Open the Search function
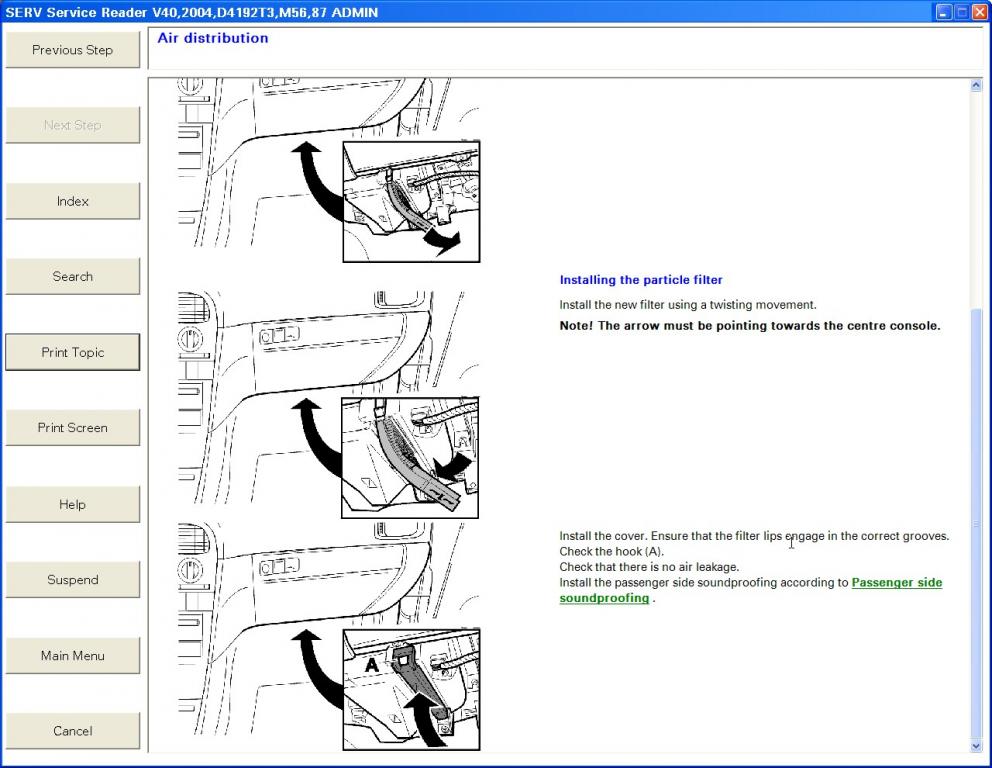Viewport: 992px width, 768px height. pyautogui.click(x=73, y=276)
